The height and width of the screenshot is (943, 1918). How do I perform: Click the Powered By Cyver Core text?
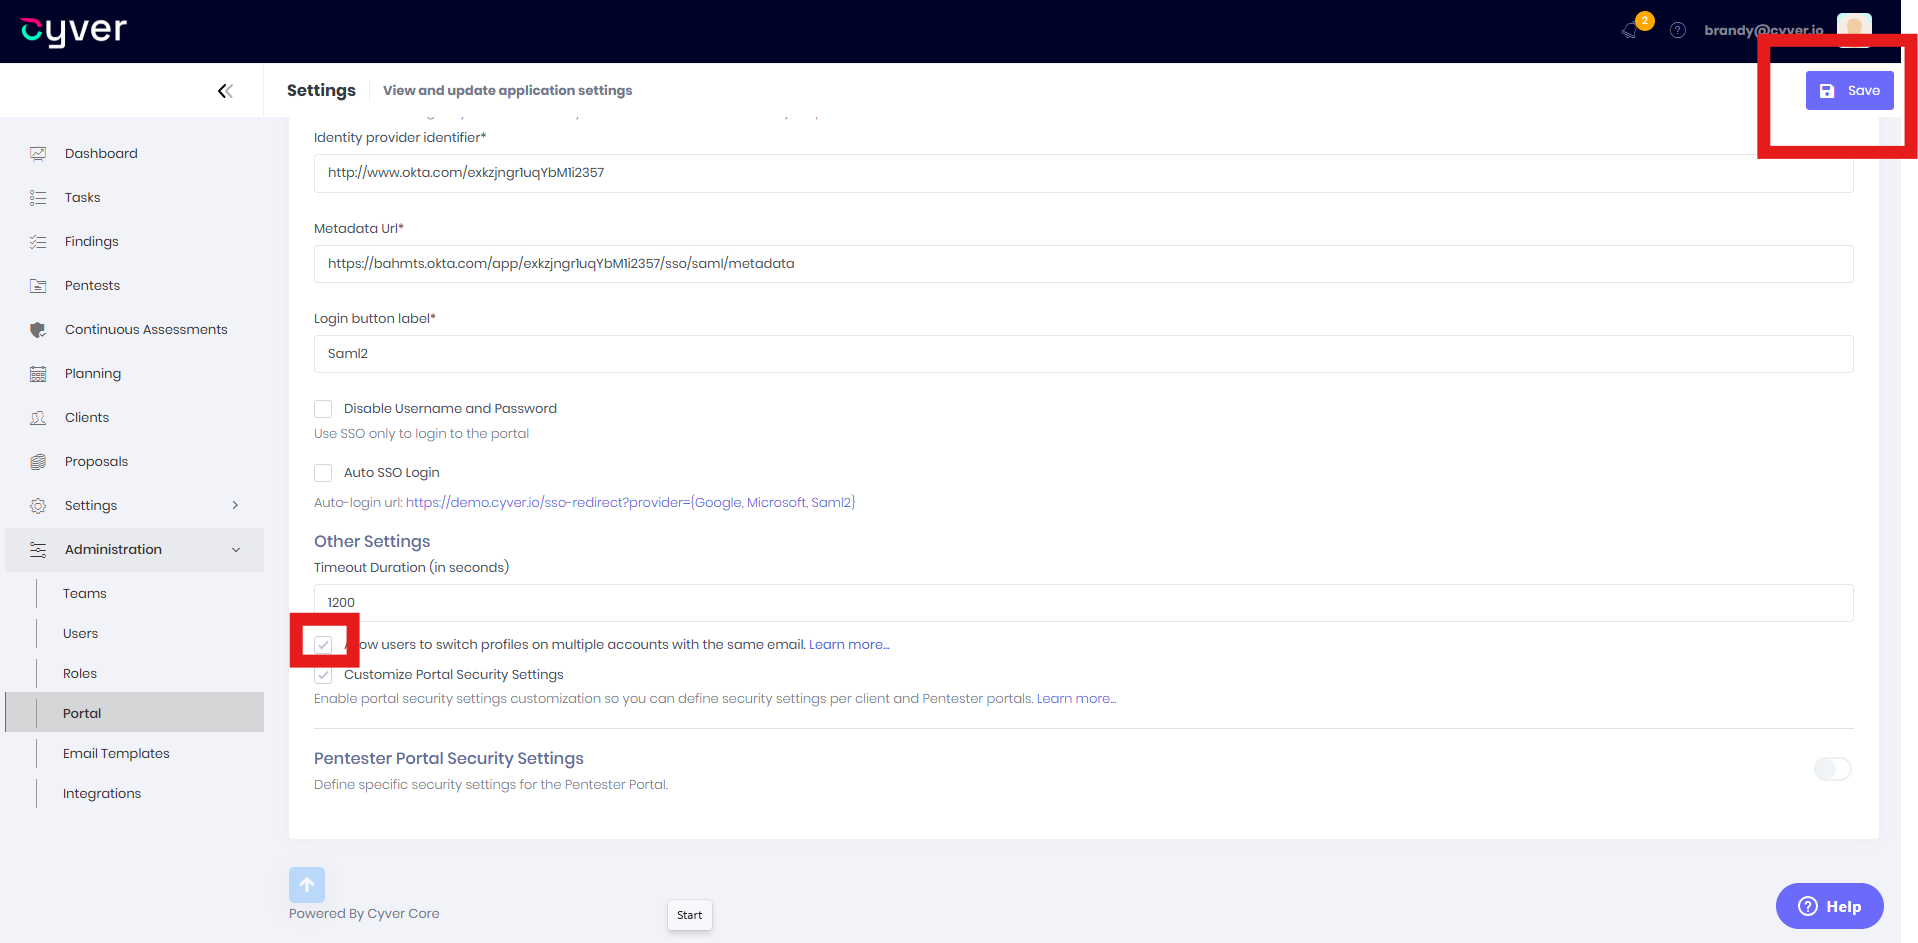[364, 914]
